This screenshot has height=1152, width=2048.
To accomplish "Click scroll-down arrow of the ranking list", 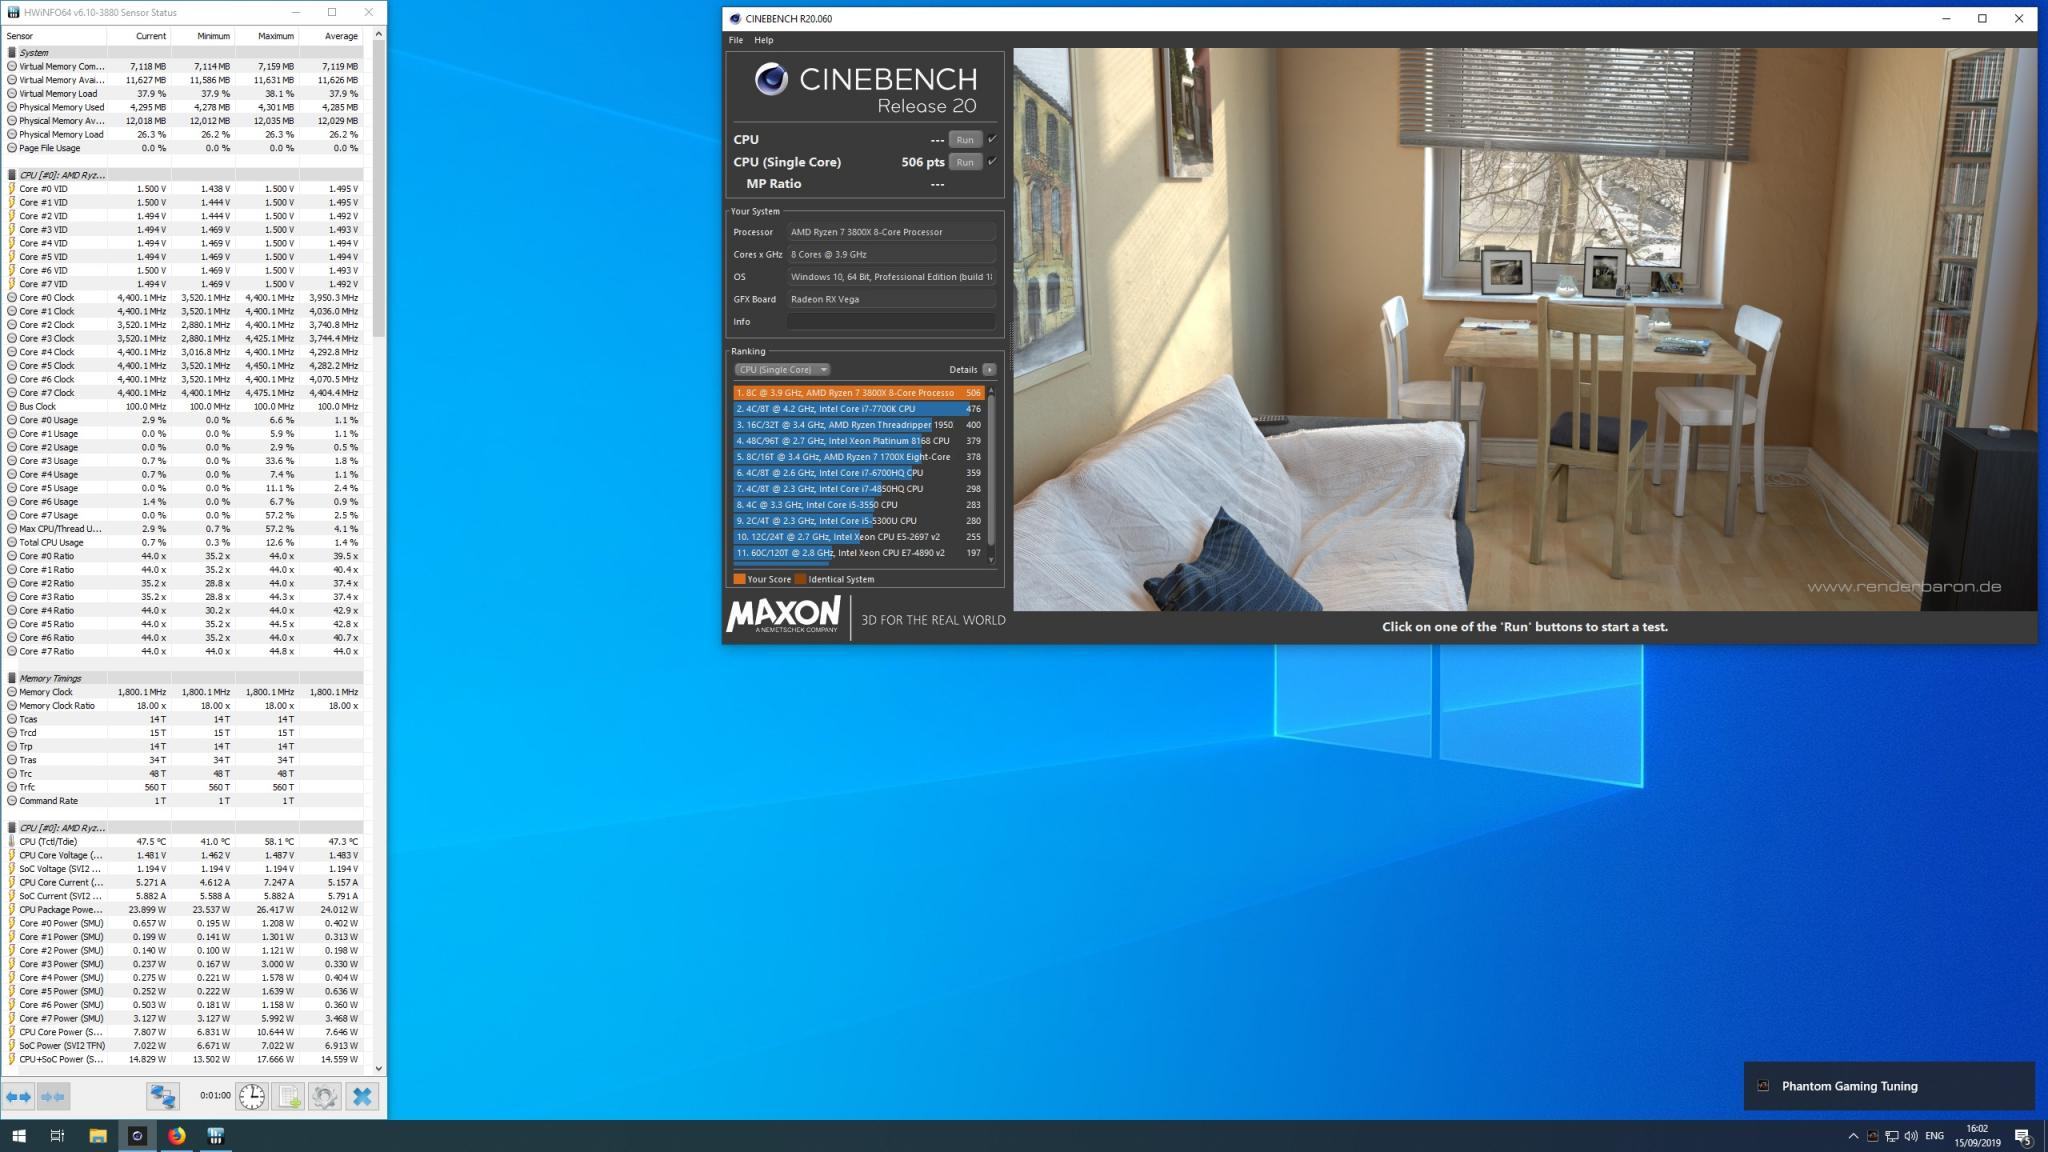I will (x=991, y=560).
